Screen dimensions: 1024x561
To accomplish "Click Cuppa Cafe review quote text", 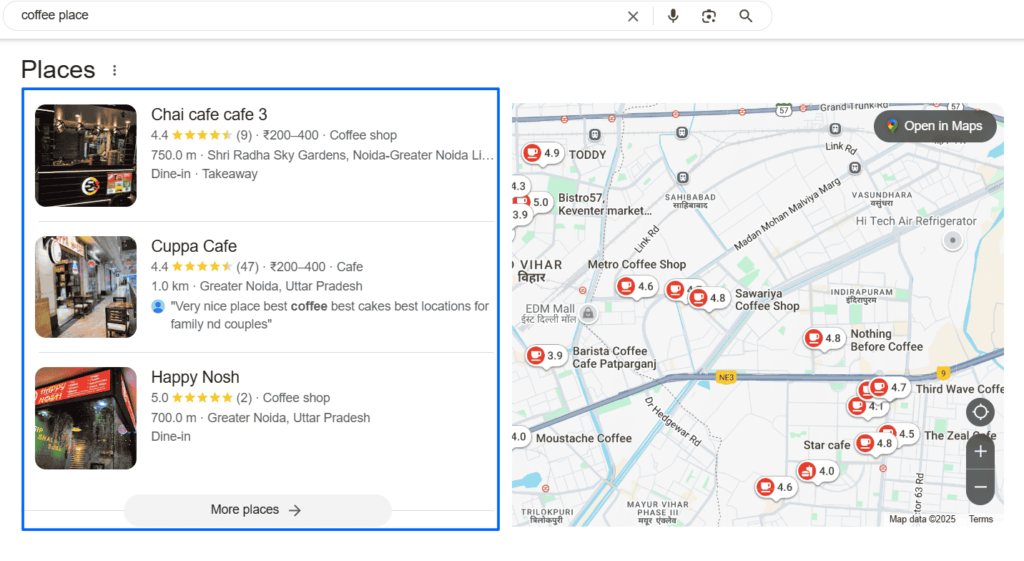I will [x=330, y=315].
